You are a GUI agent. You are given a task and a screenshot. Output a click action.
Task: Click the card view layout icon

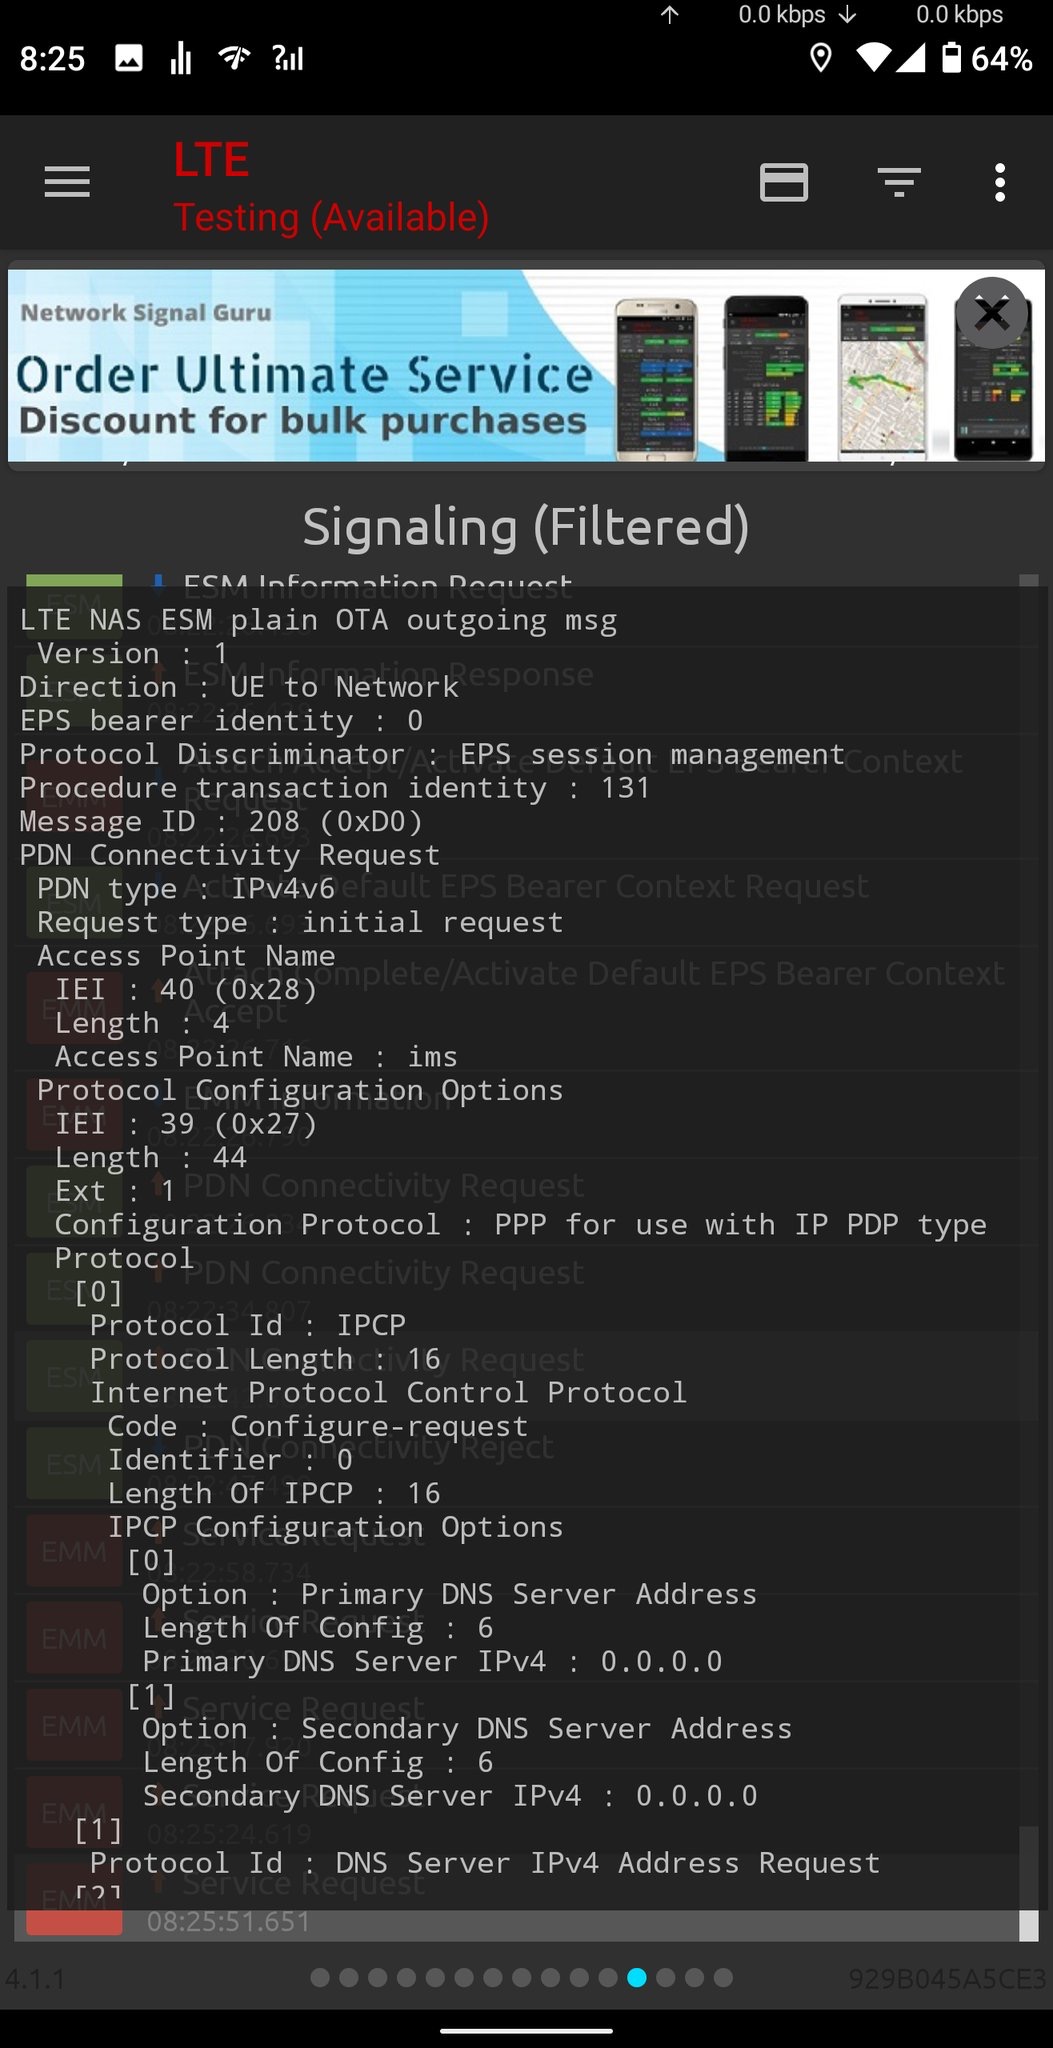click(784, 182)
